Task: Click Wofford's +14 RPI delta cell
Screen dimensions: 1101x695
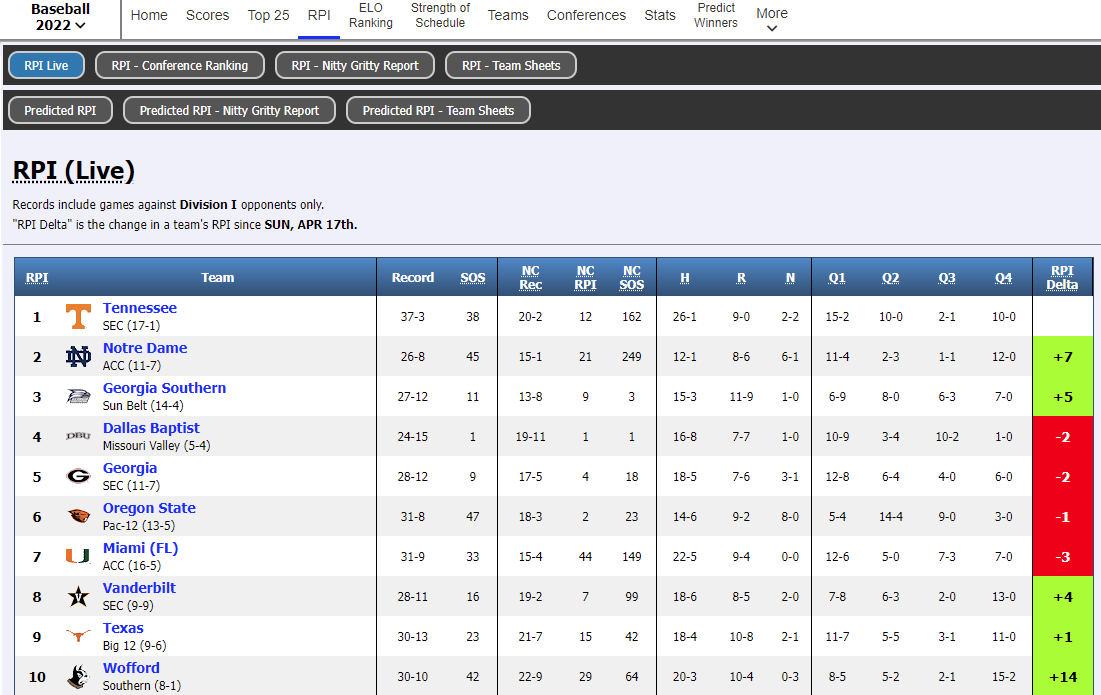Action: click(1062, 677)
